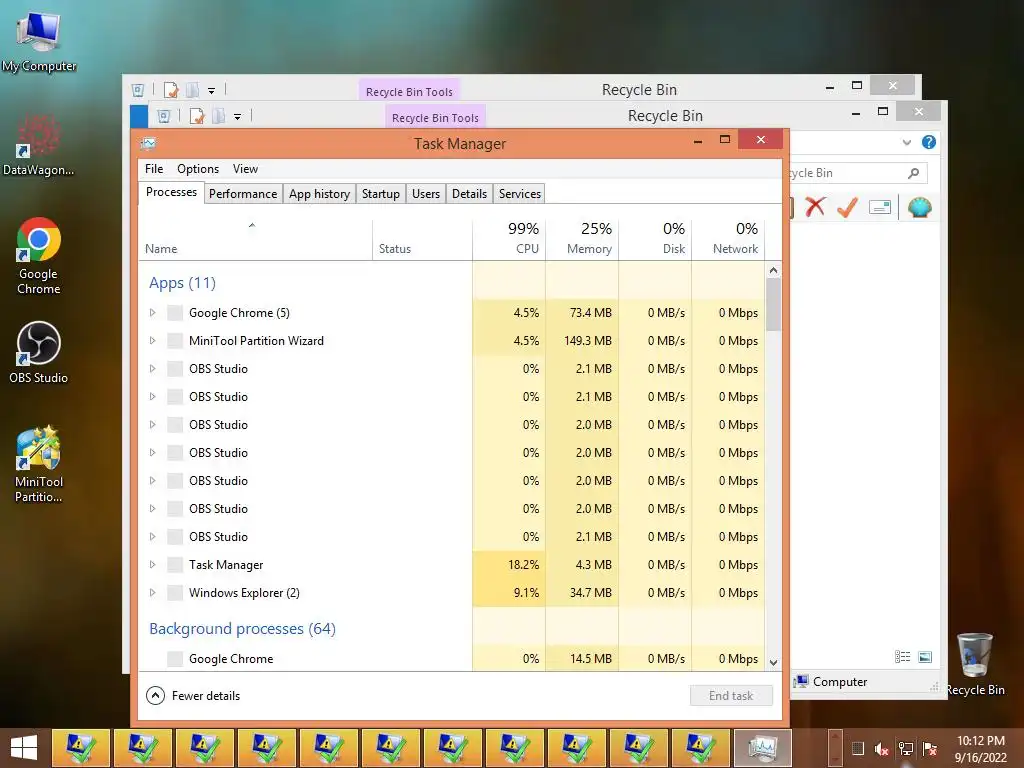
Task: Open Recycle Bin Tools tab in nearer window
Action: pyautogui.click(x=436, y=118)
